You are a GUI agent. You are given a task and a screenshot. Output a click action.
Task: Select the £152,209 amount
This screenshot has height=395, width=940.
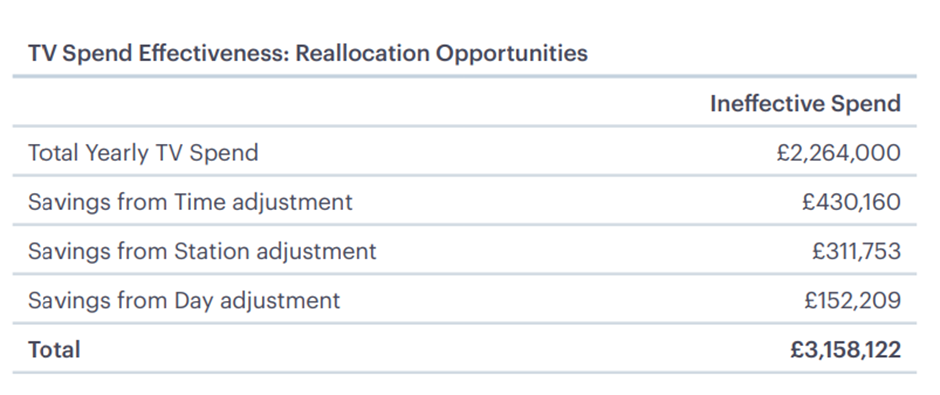point(852,300)
